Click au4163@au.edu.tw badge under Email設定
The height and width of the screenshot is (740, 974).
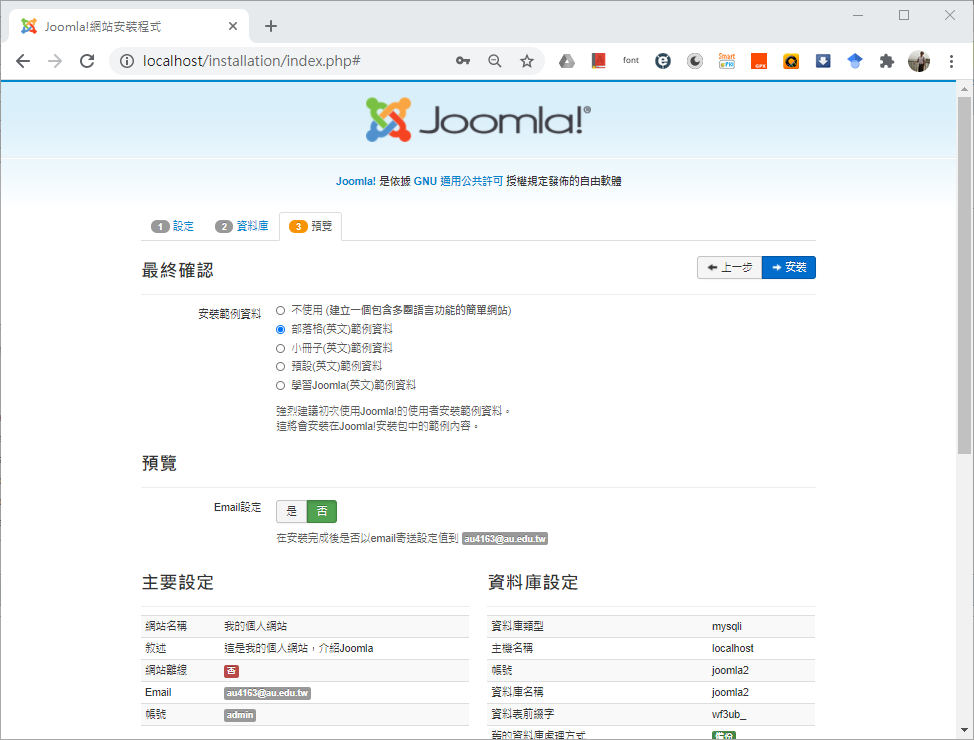pos(505,539)
